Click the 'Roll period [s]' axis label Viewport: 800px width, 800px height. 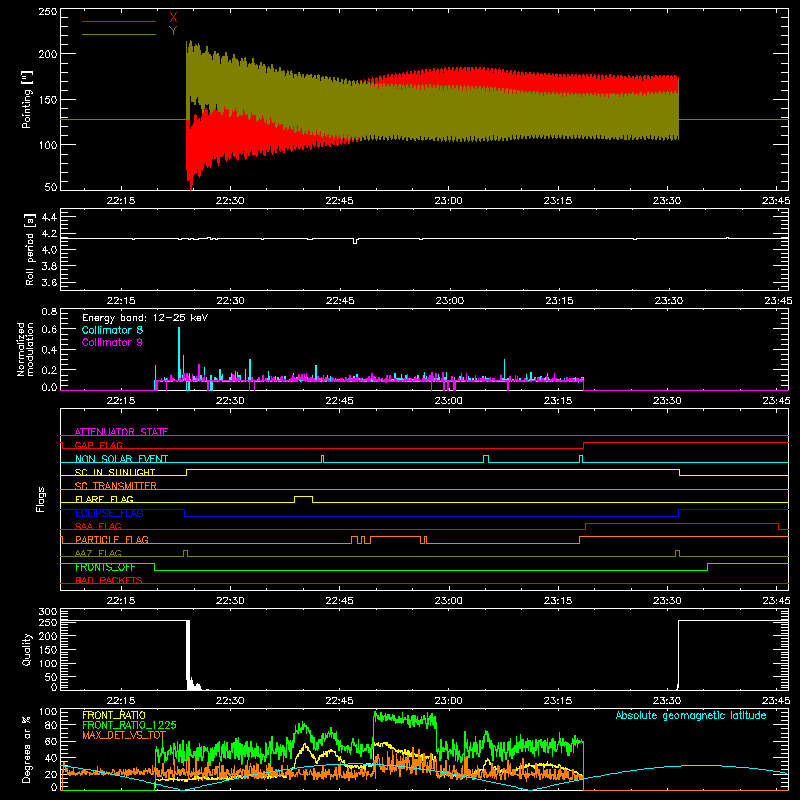coord(29,249)
